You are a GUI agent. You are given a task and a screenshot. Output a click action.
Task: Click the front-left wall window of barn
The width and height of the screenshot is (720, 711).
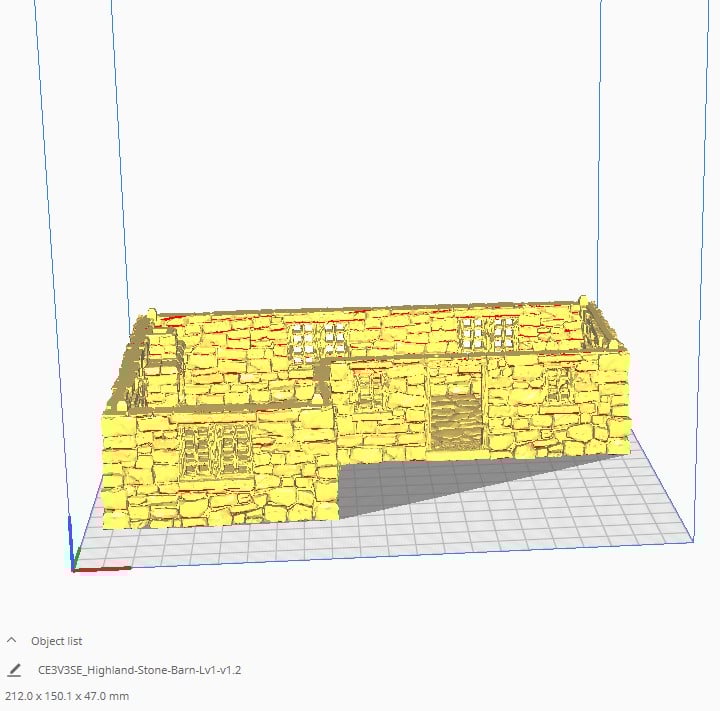tap(215, 450)
